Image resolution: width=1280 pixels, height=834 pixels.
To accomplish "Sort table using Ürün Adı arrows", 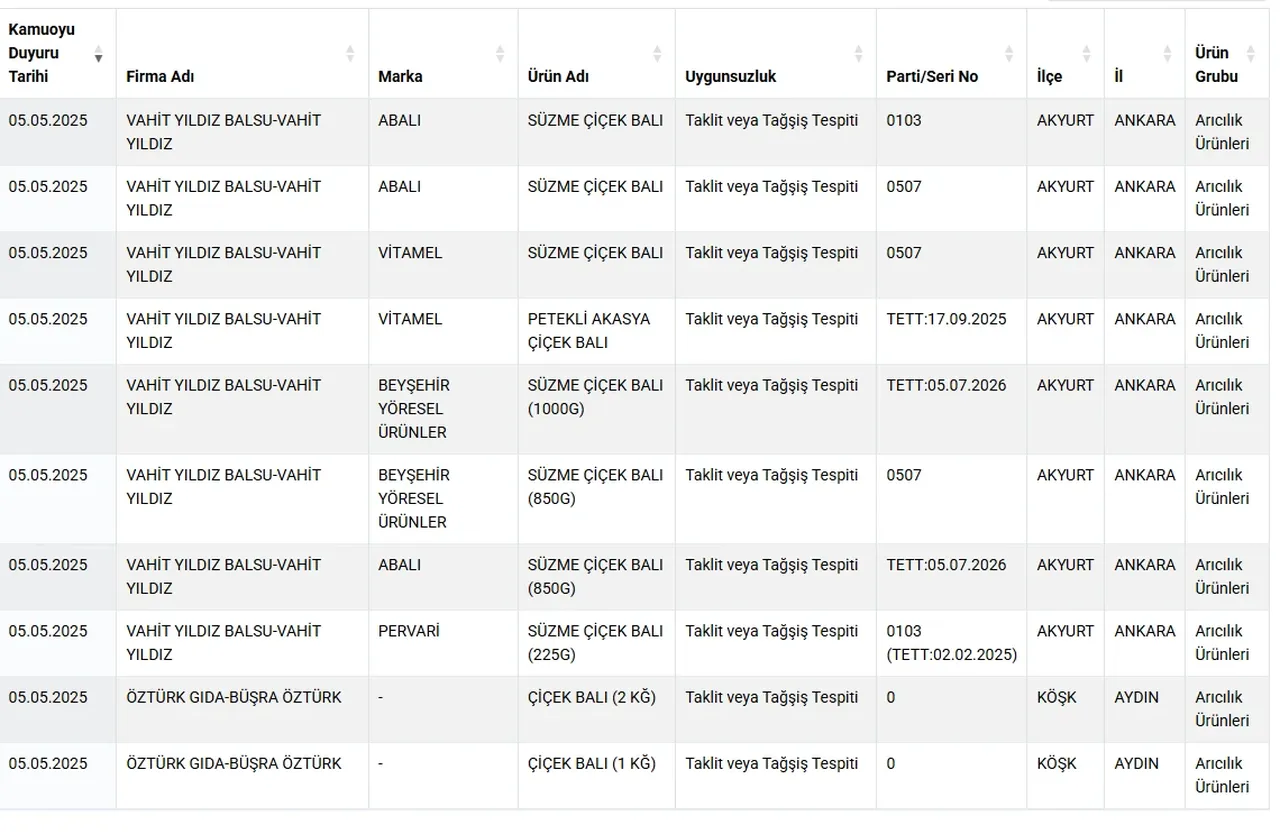I will [657, 54].
